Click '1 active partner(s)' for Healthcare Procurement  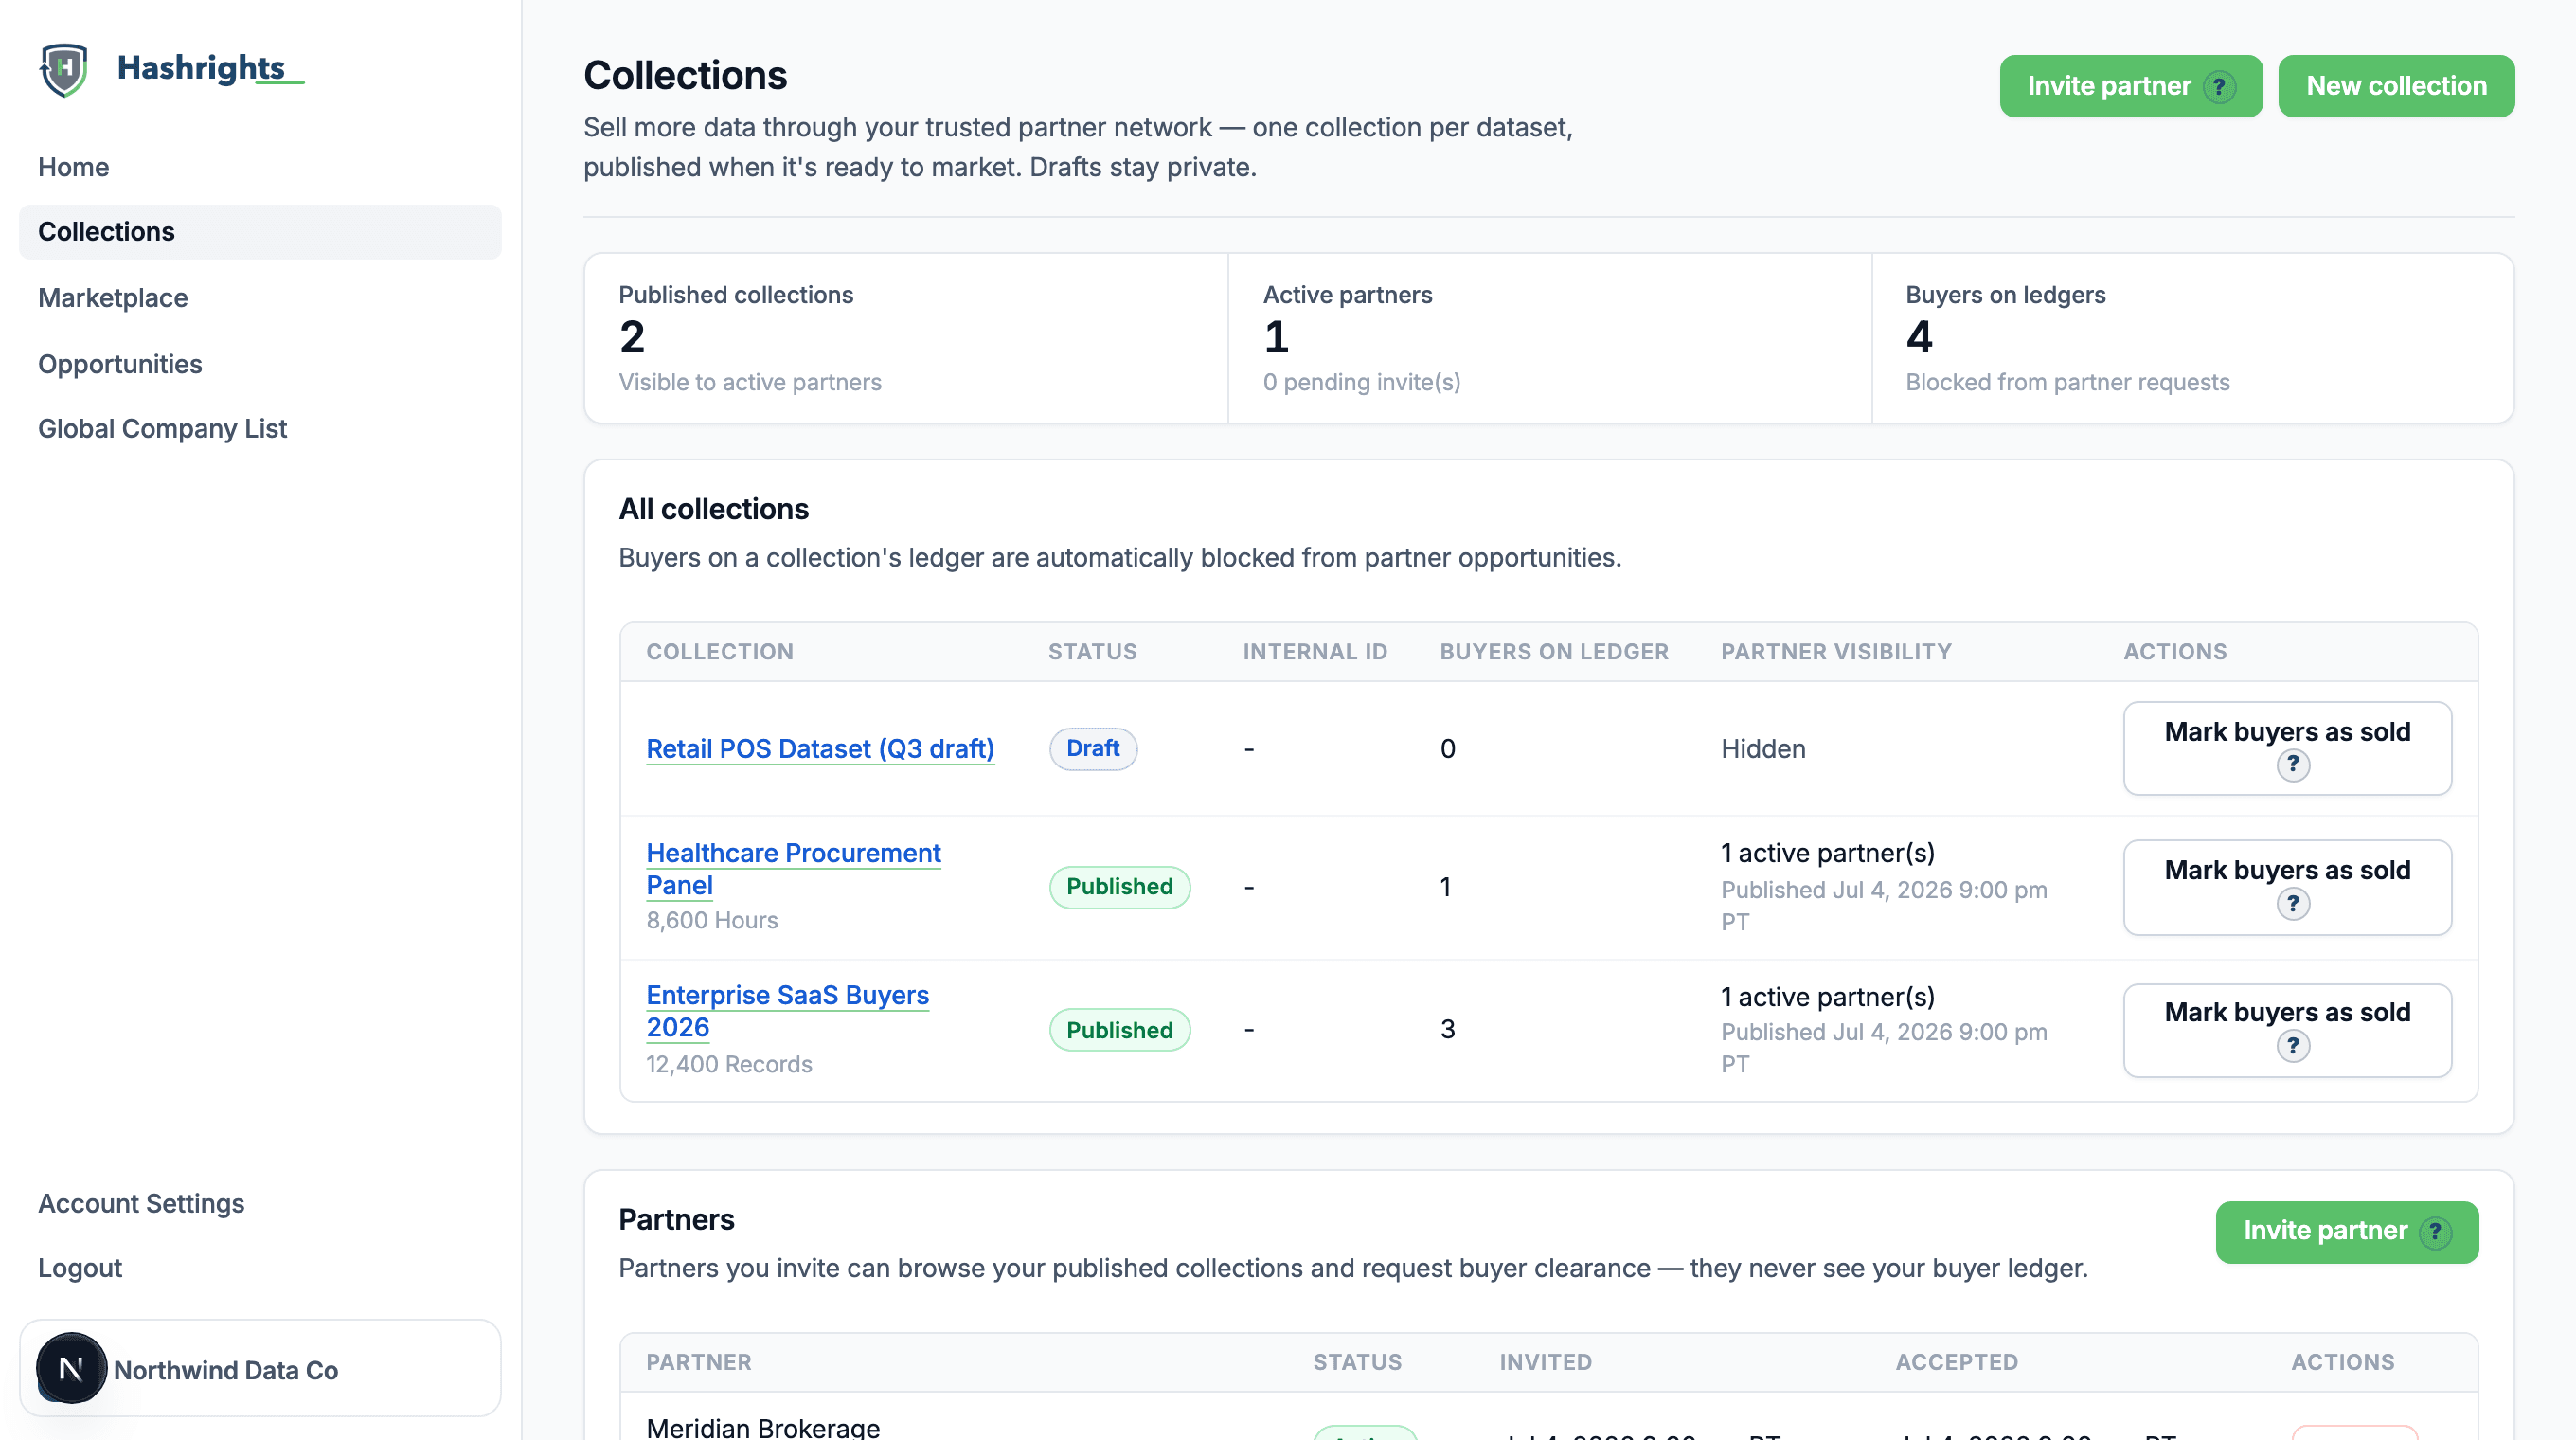(1827, 853)
